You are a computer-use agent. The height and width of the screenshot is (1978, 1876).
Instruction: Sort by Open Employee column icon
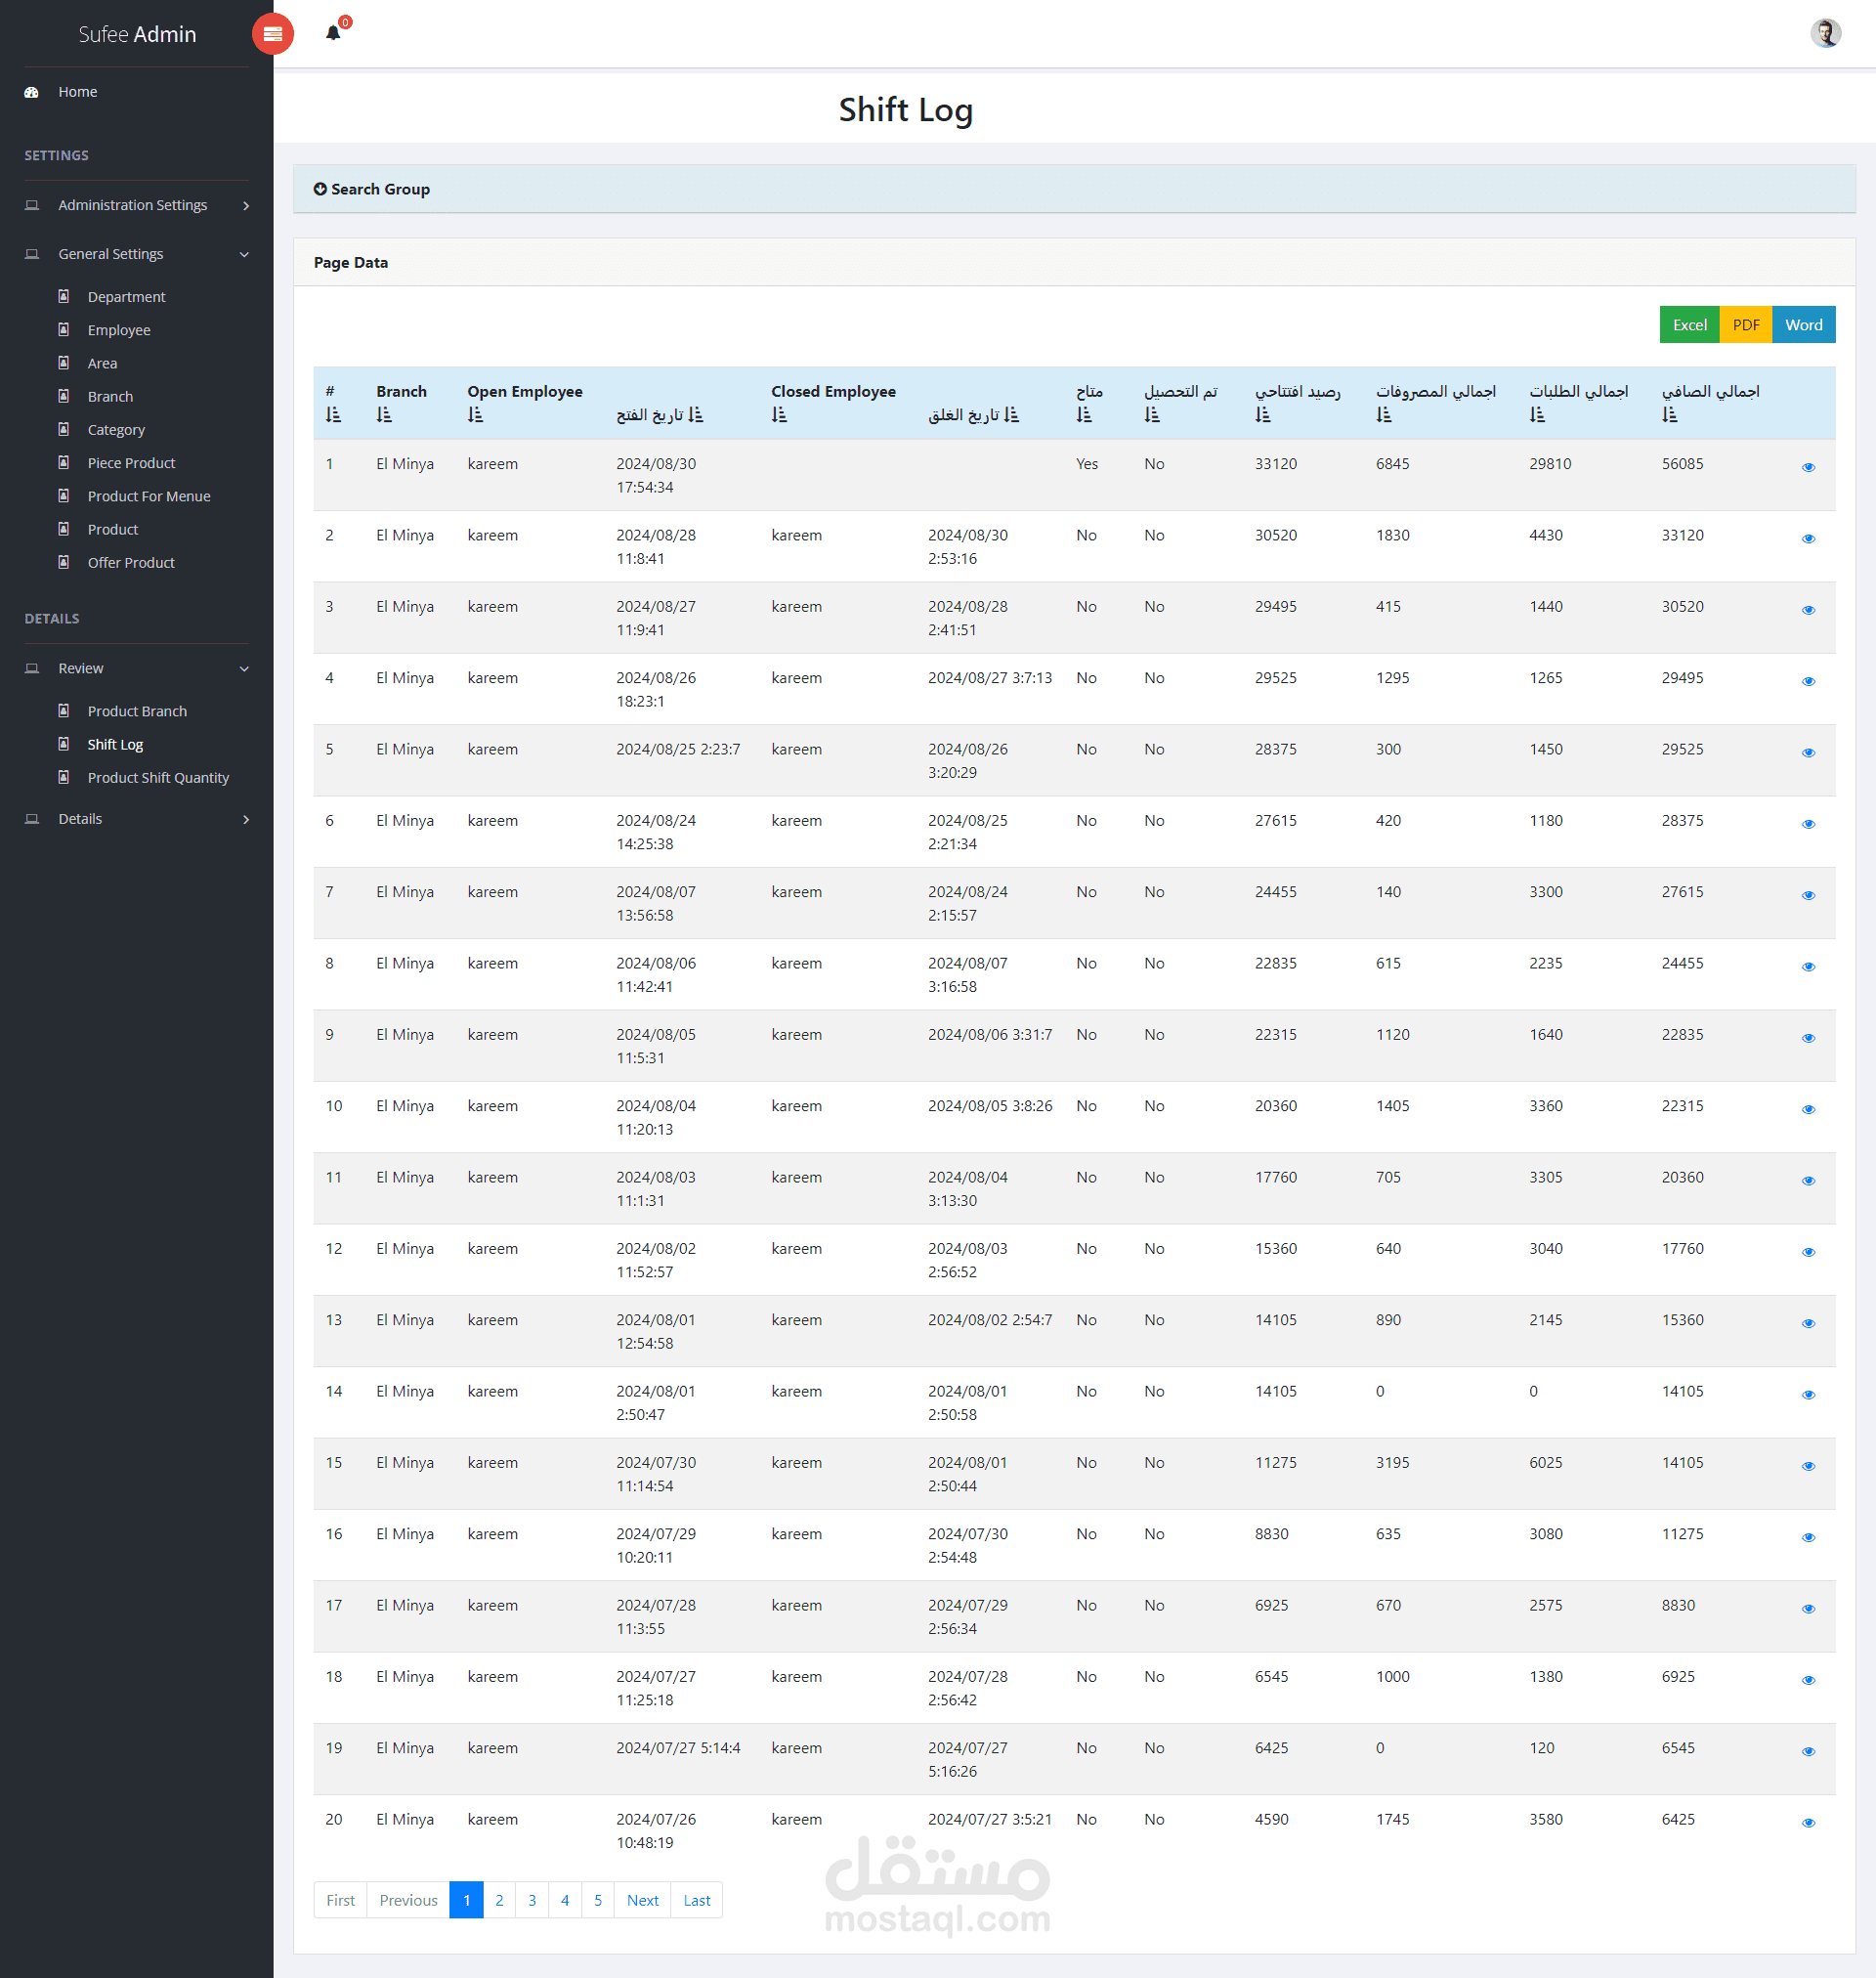click(x=475, y=415)
